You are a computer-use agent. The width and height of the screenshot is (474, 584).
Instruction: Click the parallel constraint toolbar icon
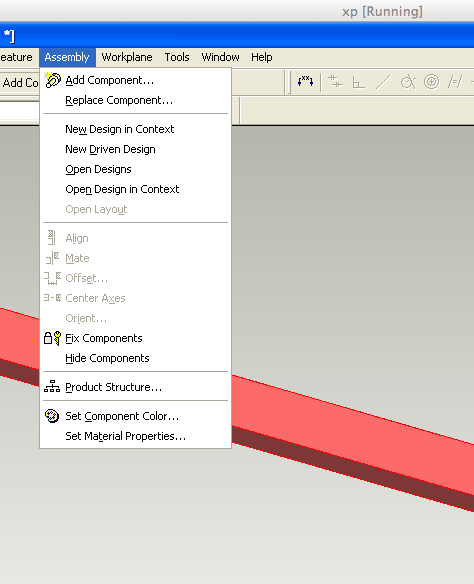(455, 82)
